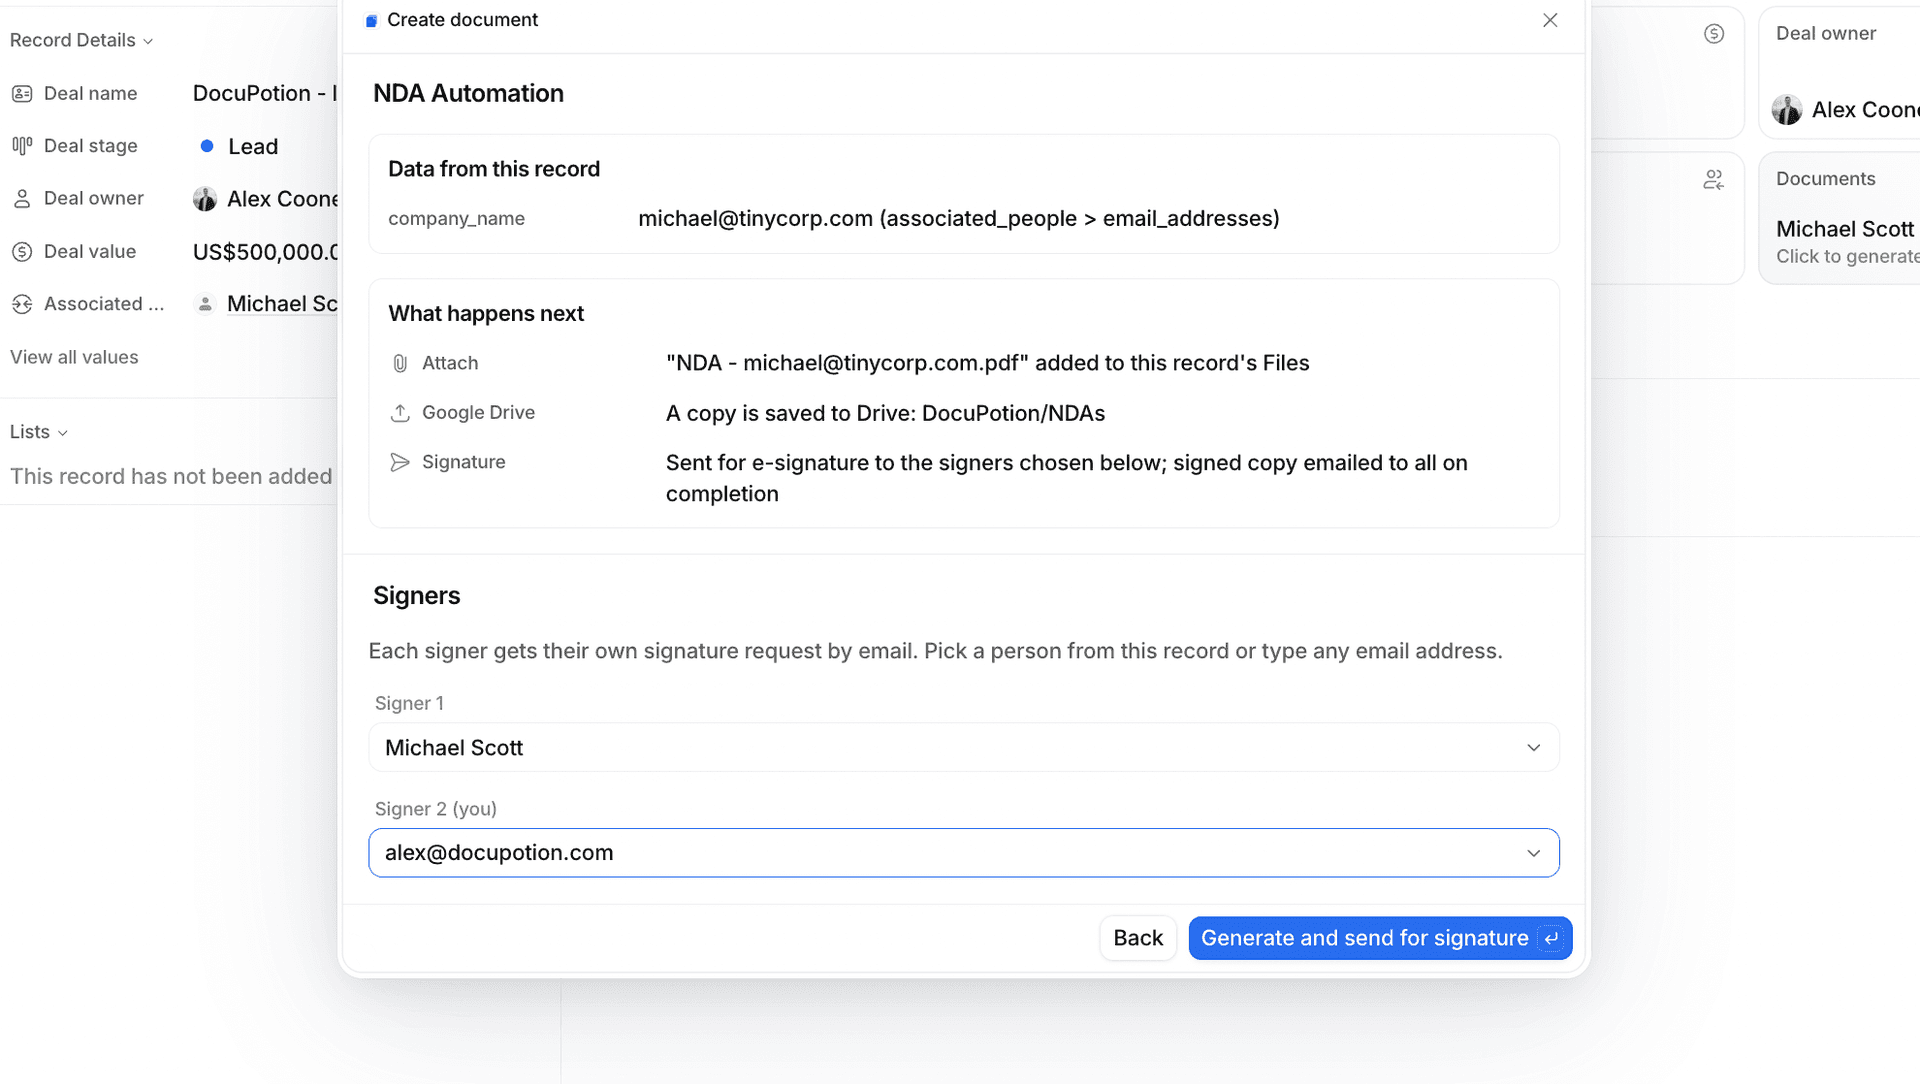
Task: Open the Michael Scott associated person link
Action: tap(282, 304)
